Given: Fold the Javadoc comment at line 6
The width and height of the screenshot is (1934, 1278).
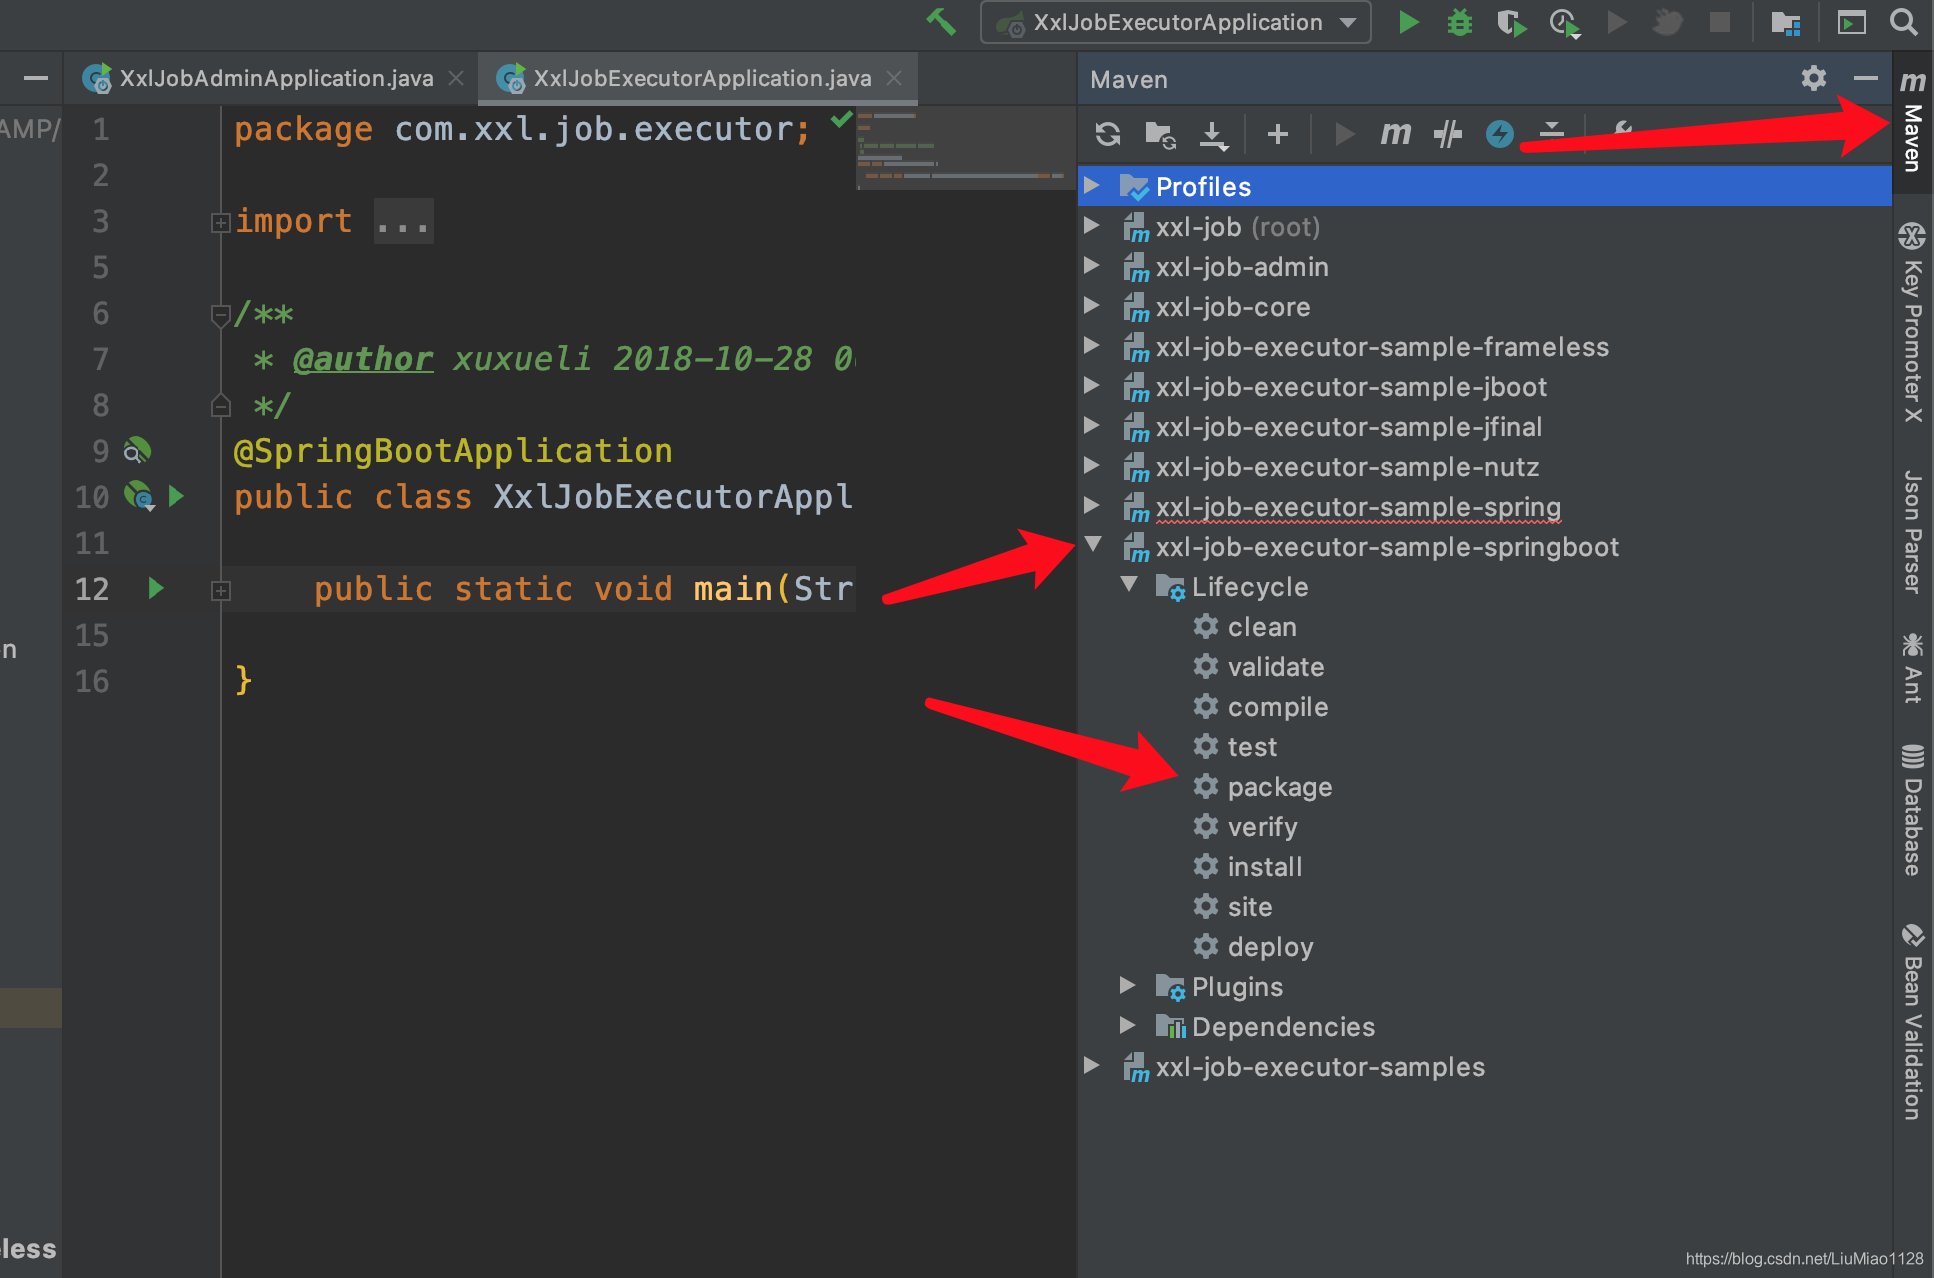Looking at the screenshot, I should pos(220,315).
